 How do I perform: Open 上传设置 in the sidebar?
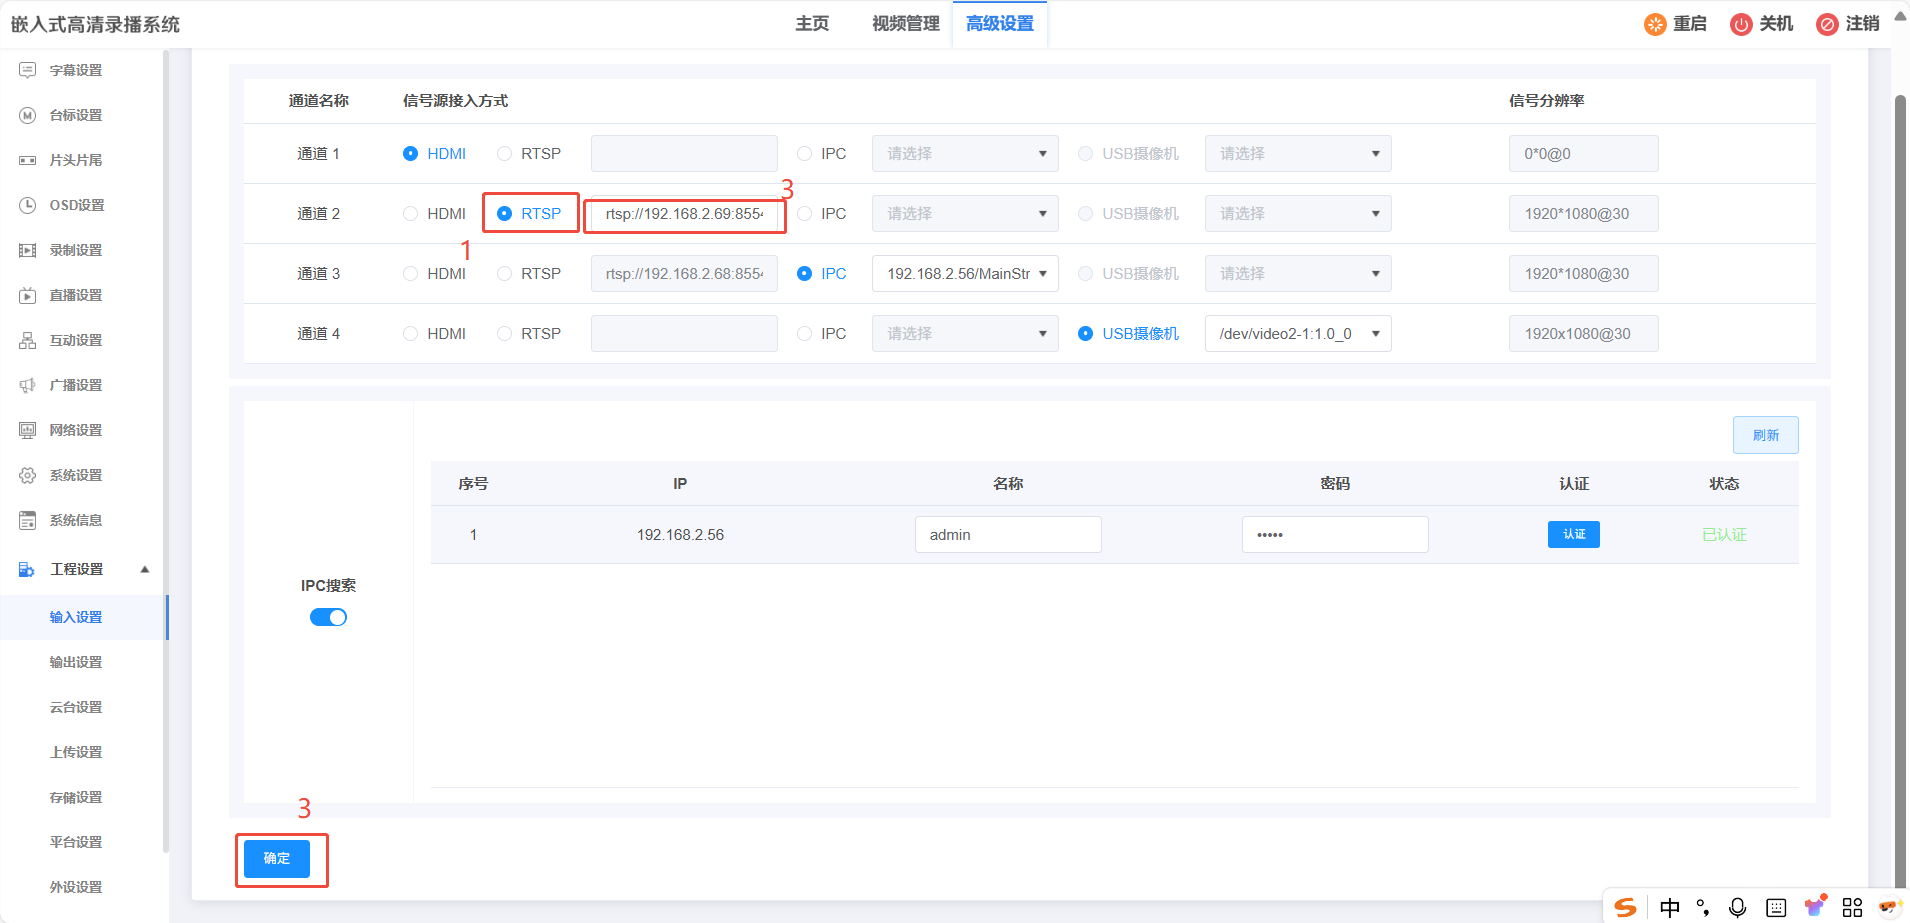click(76, 752)
